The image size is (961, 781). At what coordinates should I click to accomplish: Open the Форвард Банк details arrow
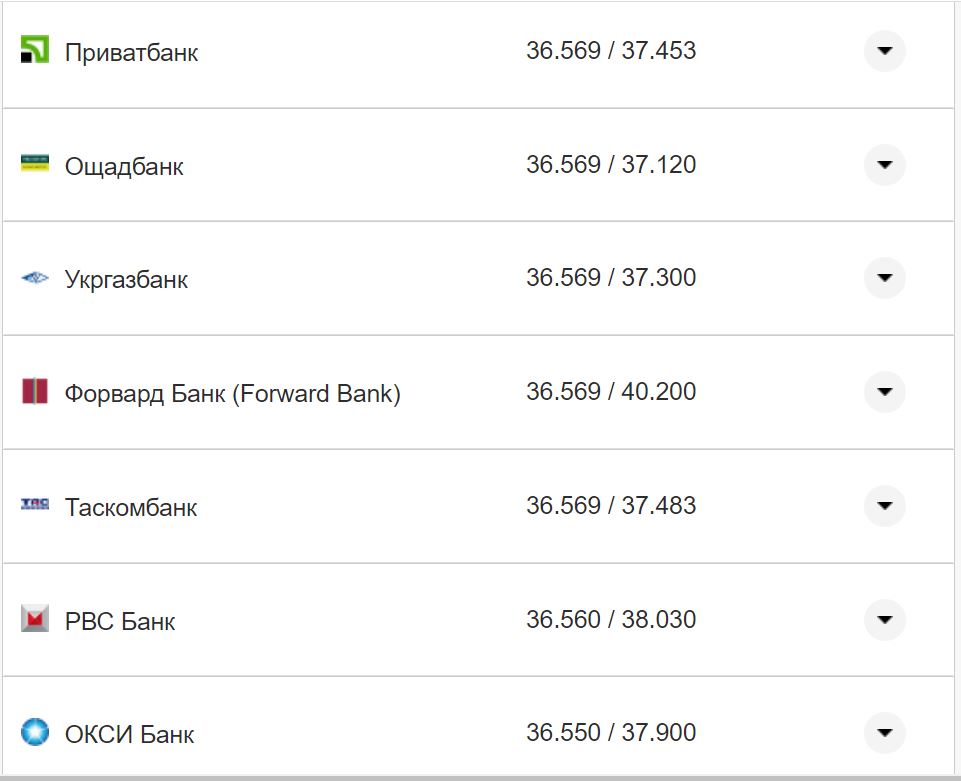point(884,392)
